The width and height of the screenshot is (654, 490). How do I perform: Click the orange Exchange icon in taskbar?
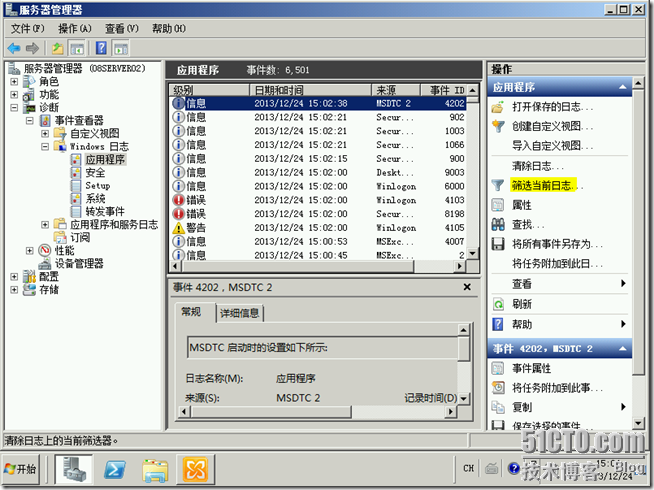pyautogui.click(x=195, y=470)
